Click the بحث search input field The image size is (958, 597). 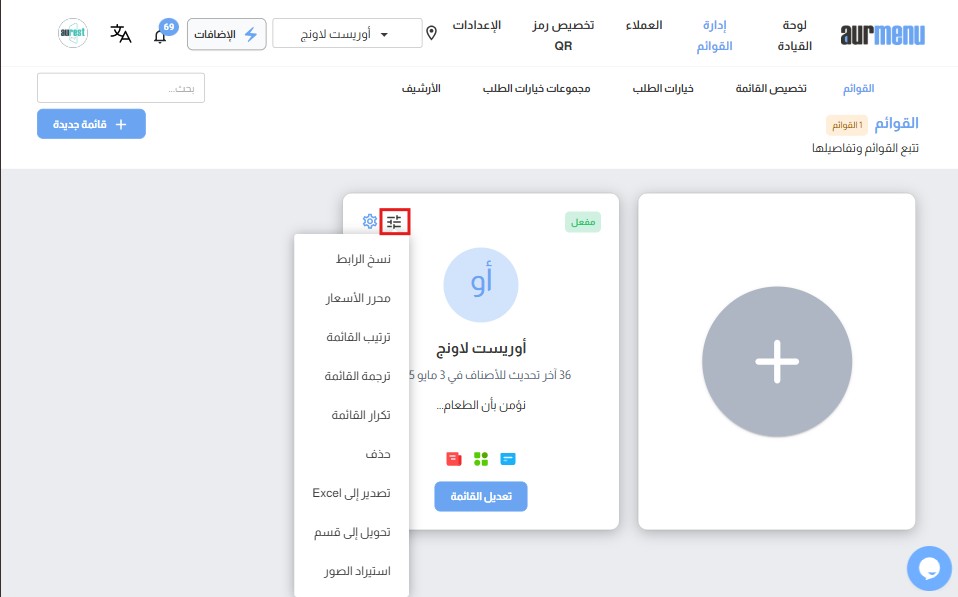coord(127,88)
